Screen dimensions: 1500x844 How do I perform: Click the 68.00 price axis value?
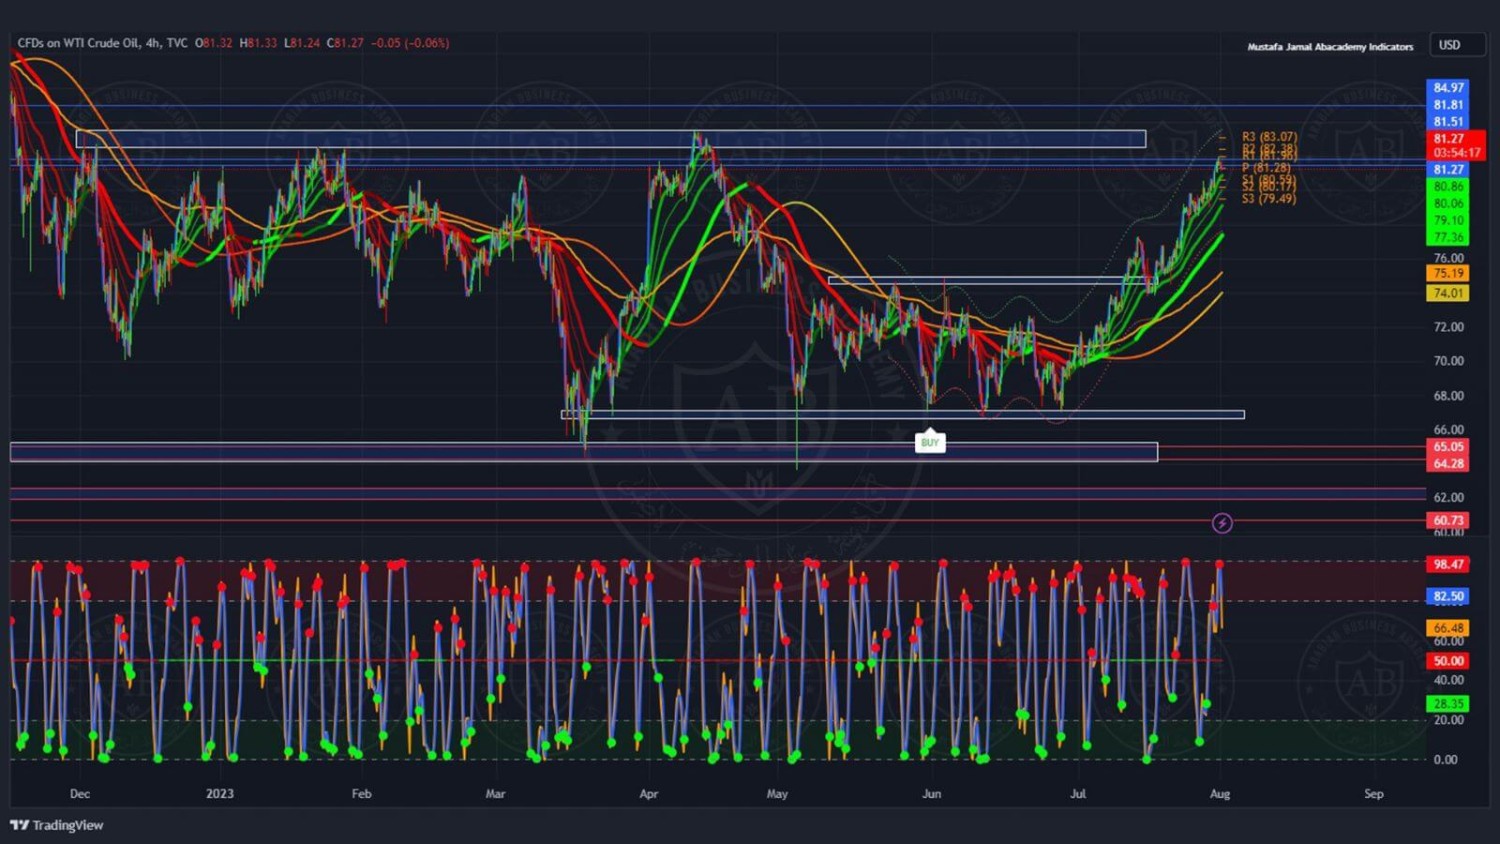click(1448, 396)
